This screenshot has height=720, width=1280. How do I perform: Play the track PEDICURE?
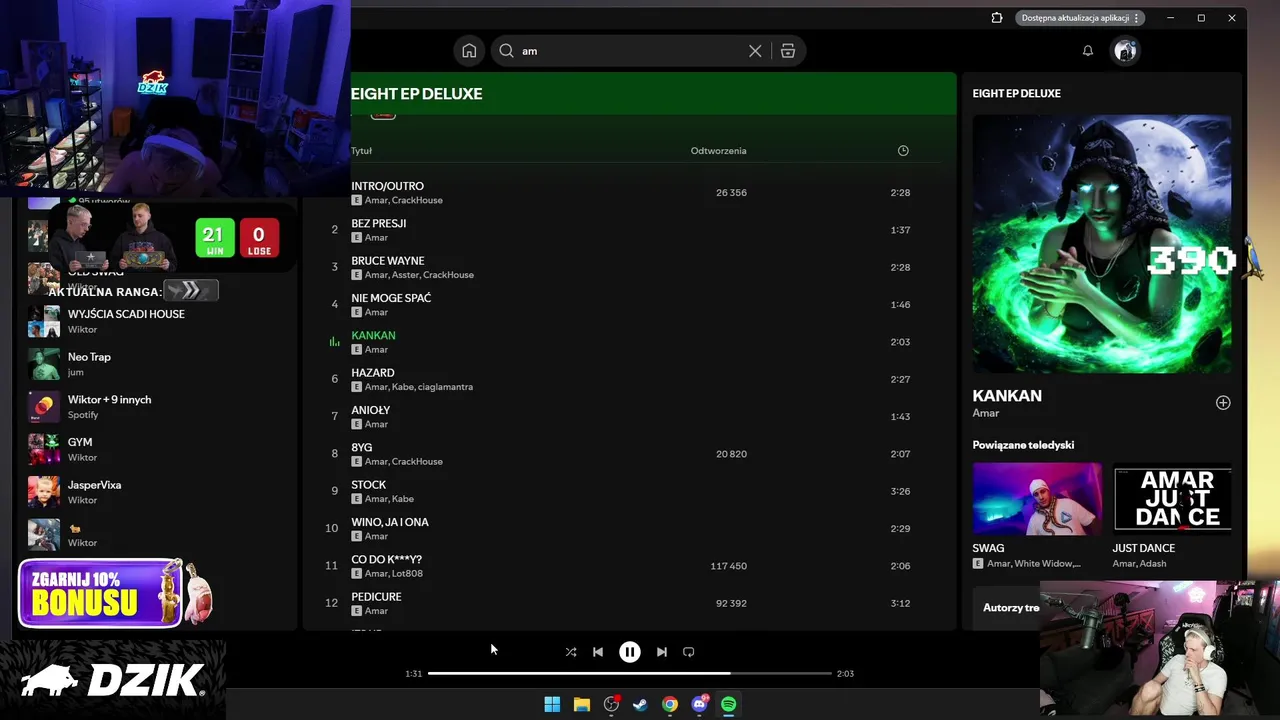point(376,597)
